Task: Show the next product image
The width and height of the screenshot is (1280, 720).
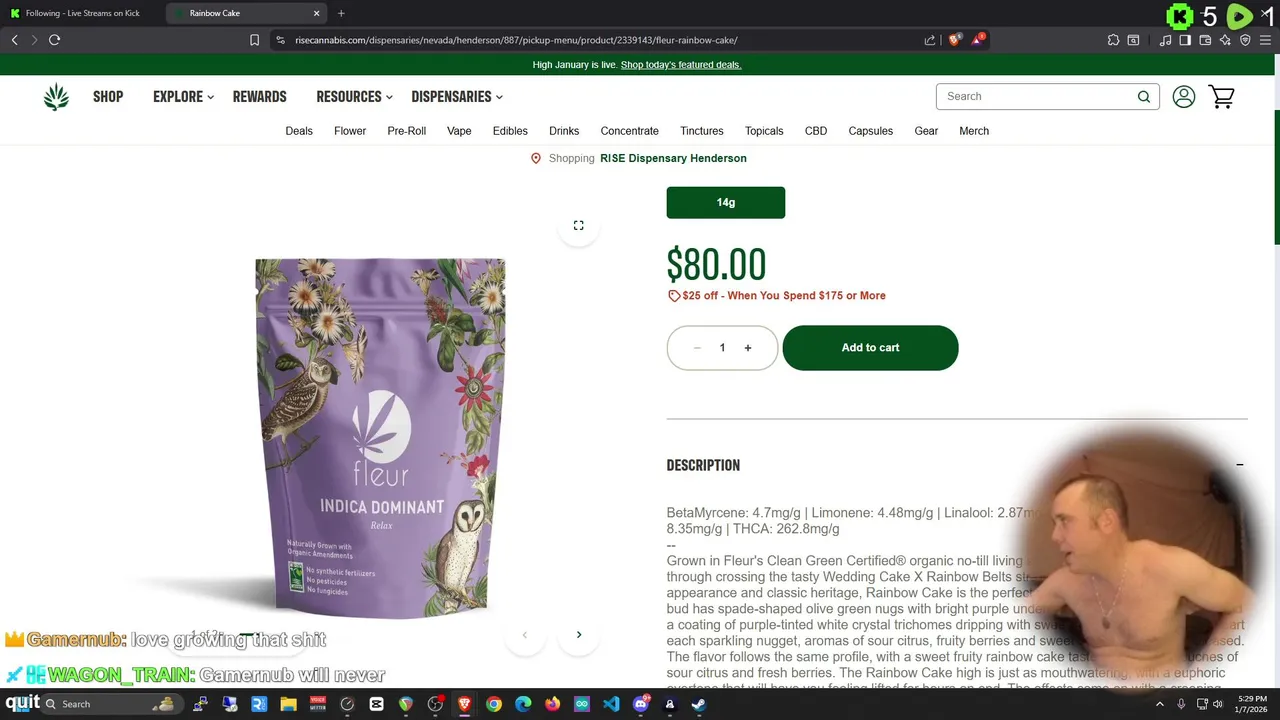Action: [578, 635]
